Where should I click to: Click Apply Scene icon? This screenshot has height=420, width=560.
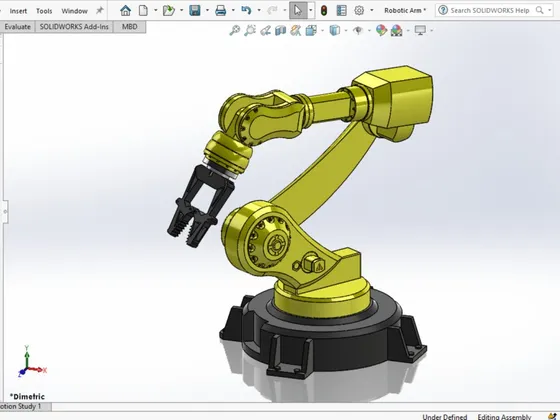[x=396, y=31]
